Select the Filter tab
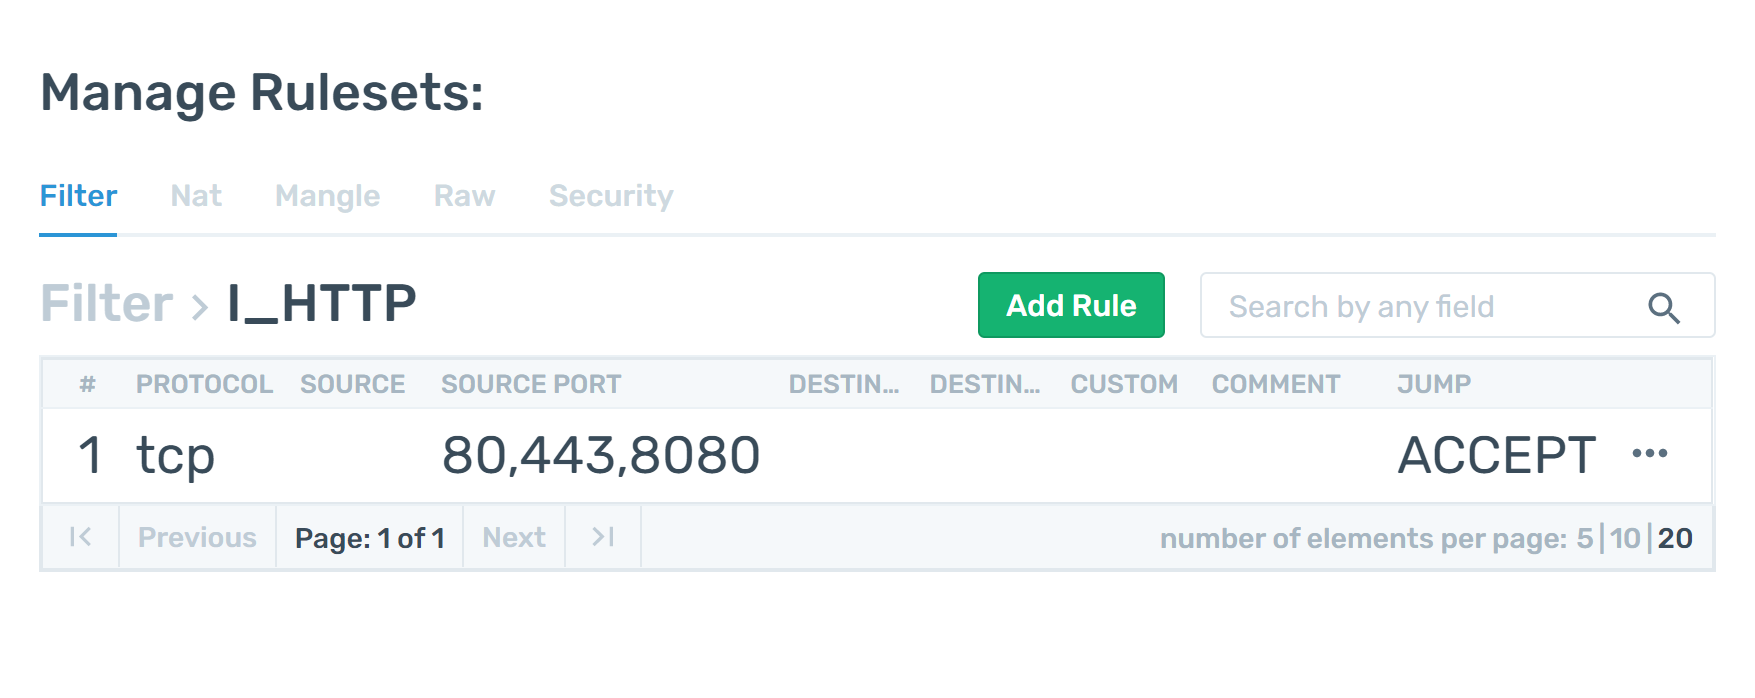1755x698 pixels. click(78, 196)
